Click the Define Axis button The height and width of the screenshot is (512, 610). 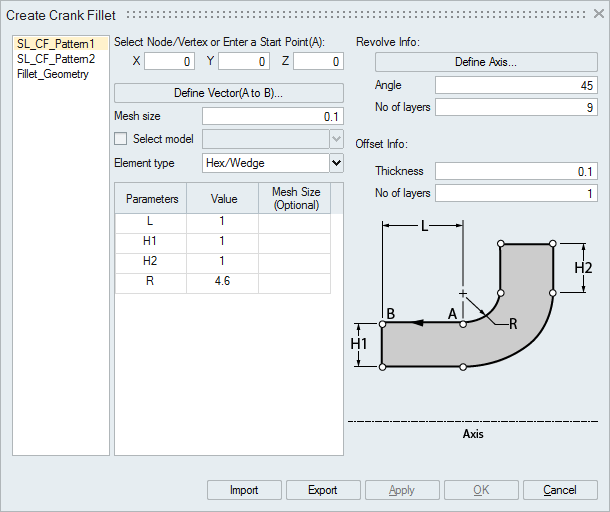[485, 62]
